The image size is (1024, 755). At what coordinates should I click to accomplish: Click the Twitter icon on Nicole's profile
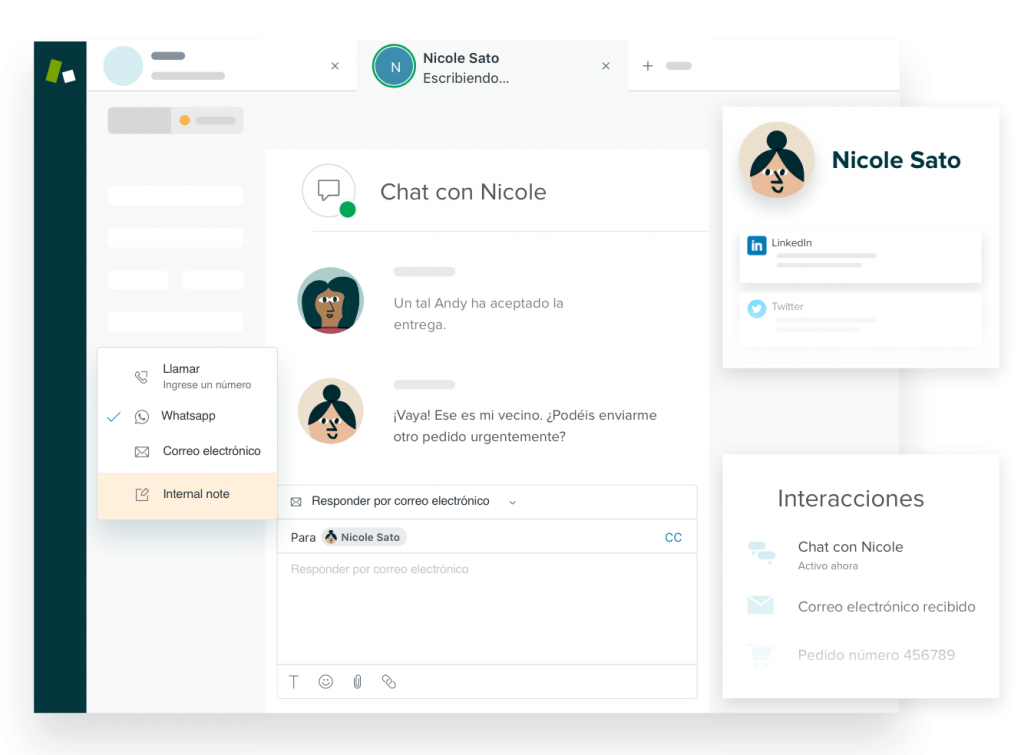point(757,308)
